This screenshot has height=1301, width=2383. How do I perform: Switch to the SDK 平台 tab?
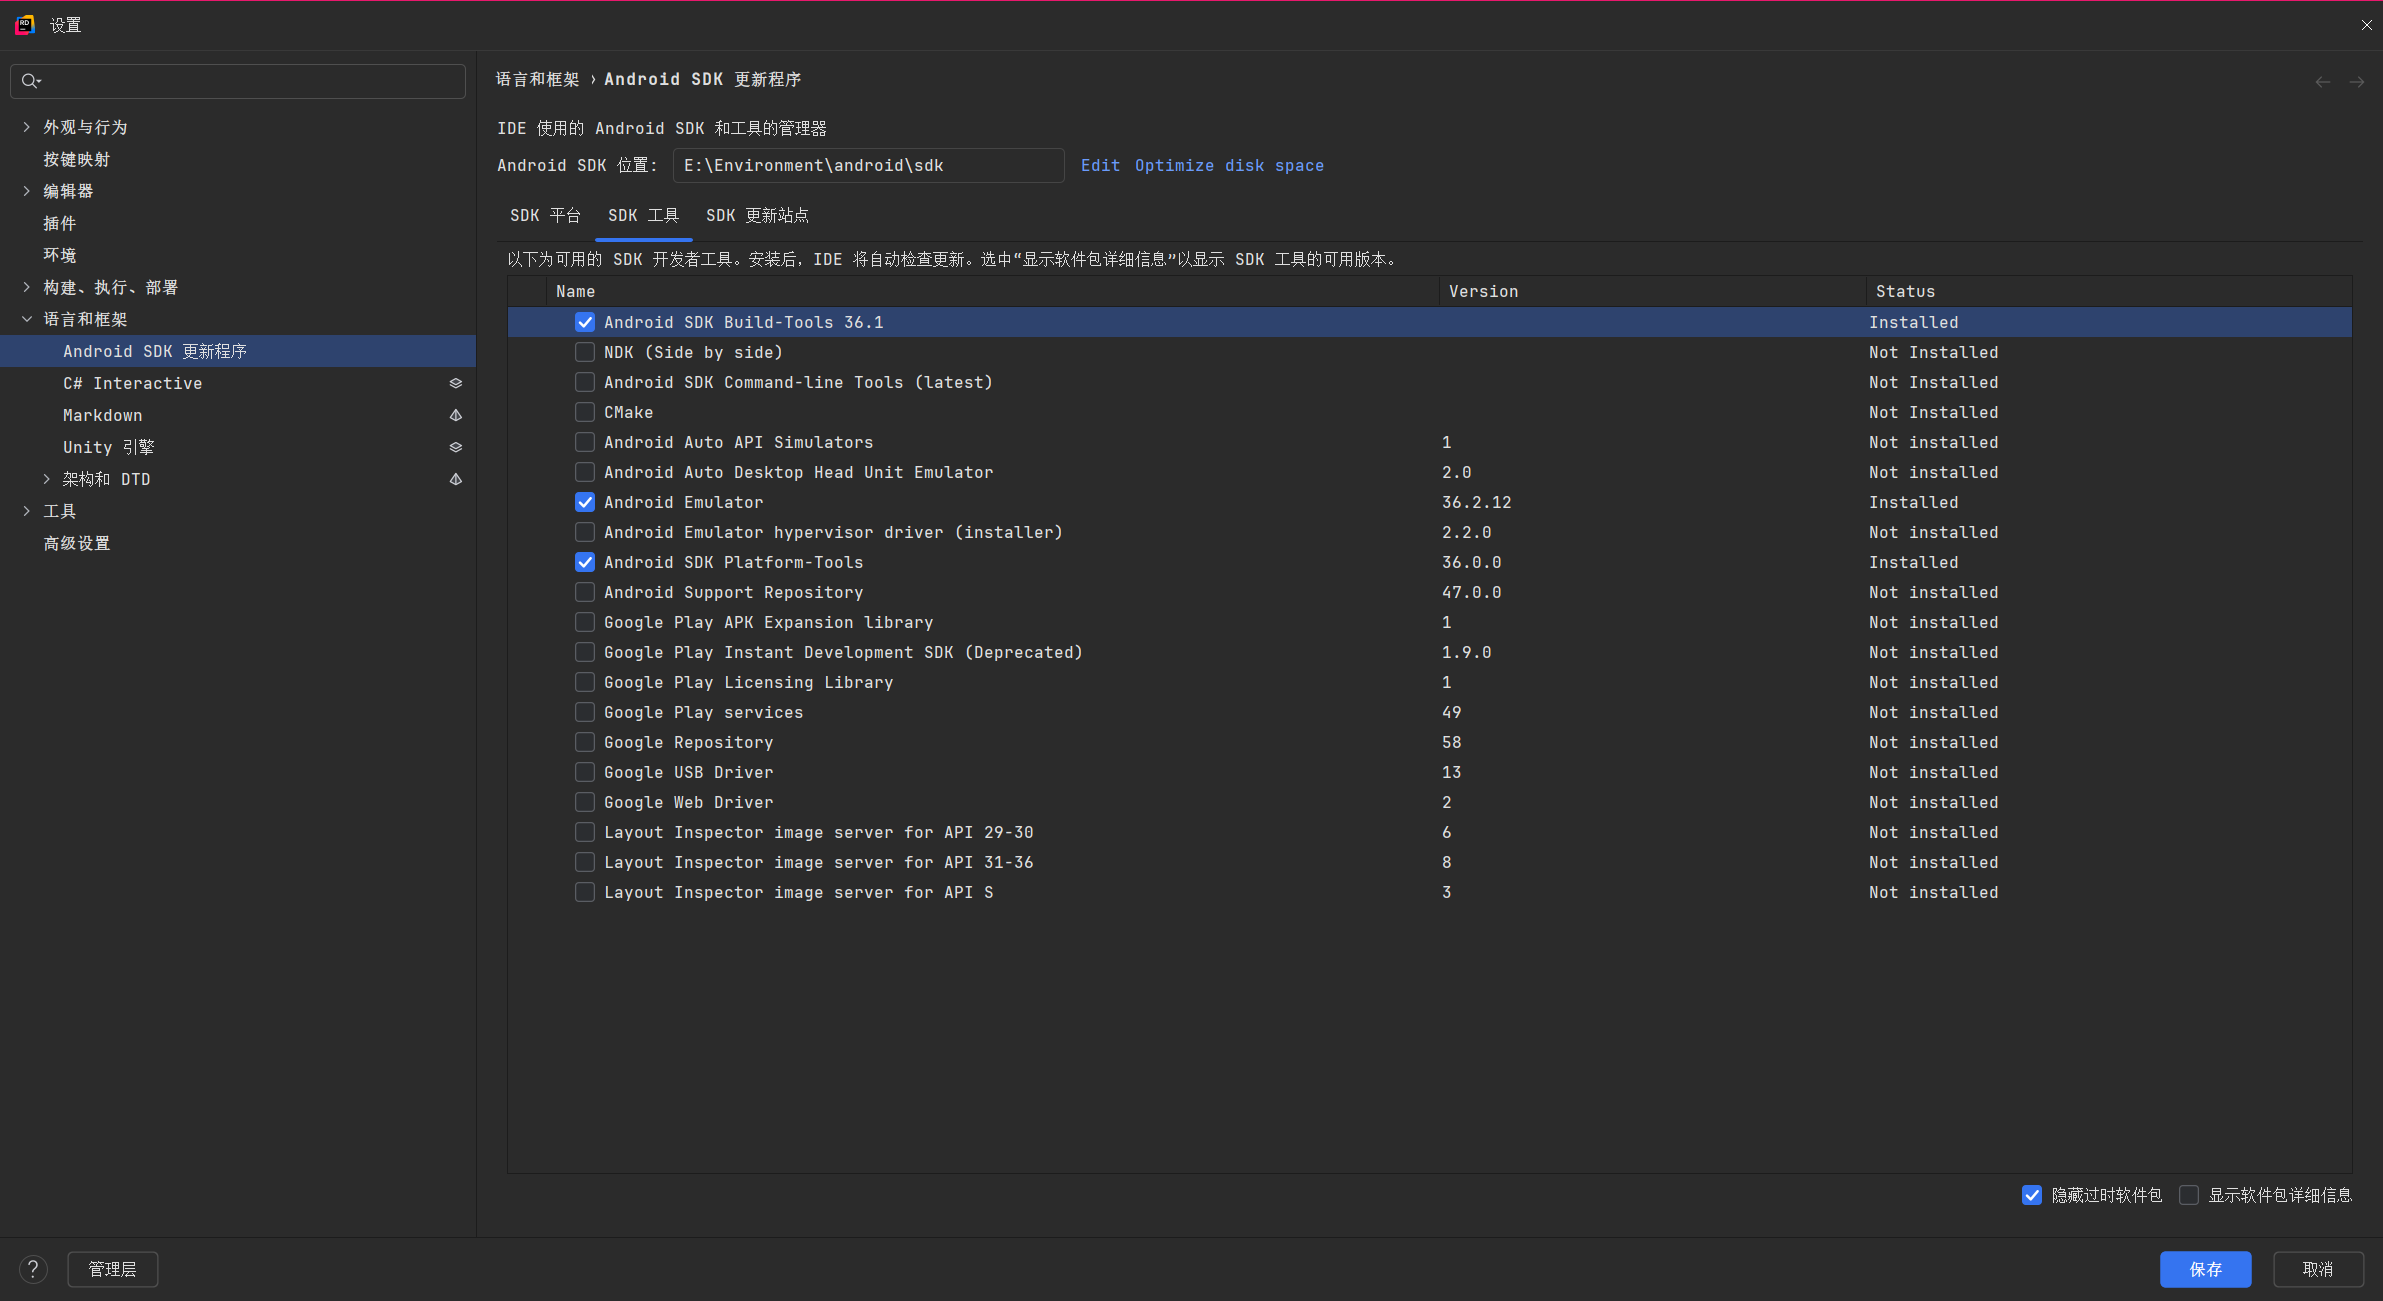click(545, 215)
